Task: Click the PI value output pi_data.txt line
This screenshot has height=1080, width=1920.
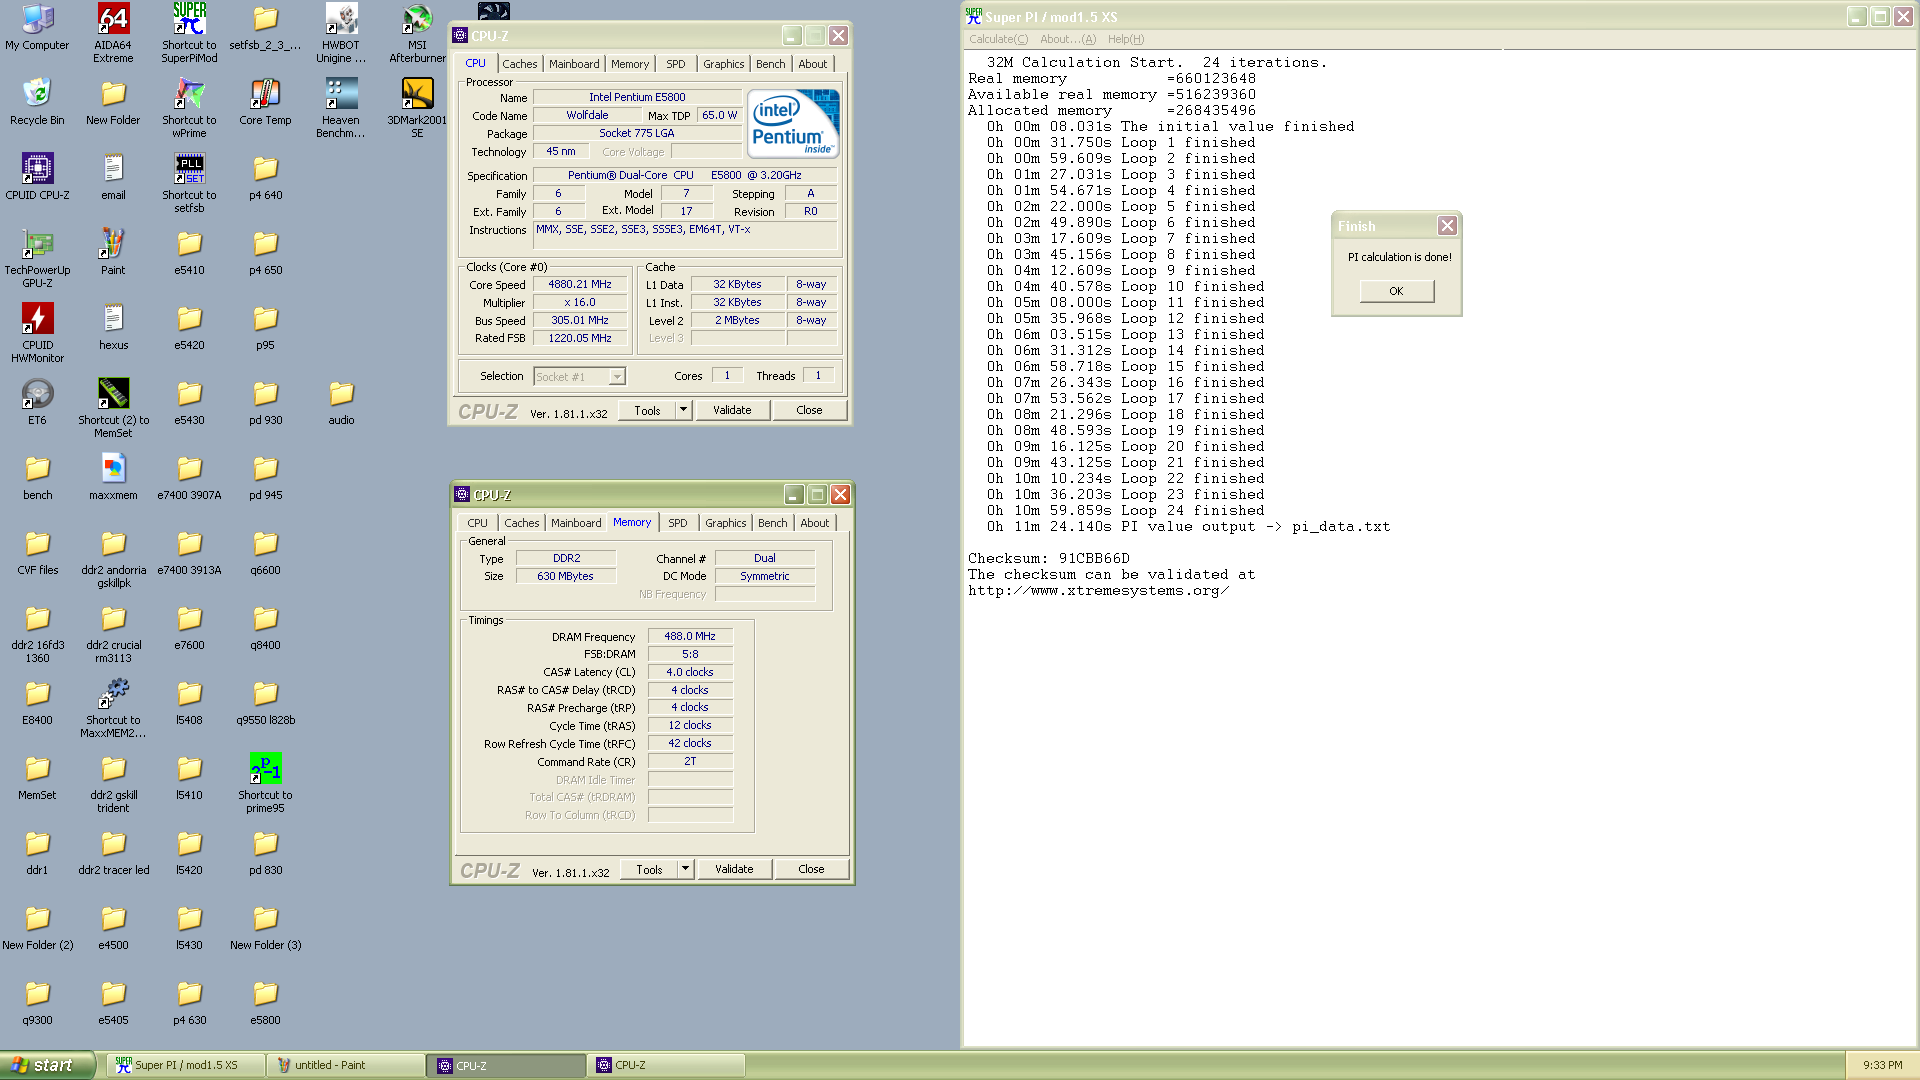Action: (x=1188, y=527)
